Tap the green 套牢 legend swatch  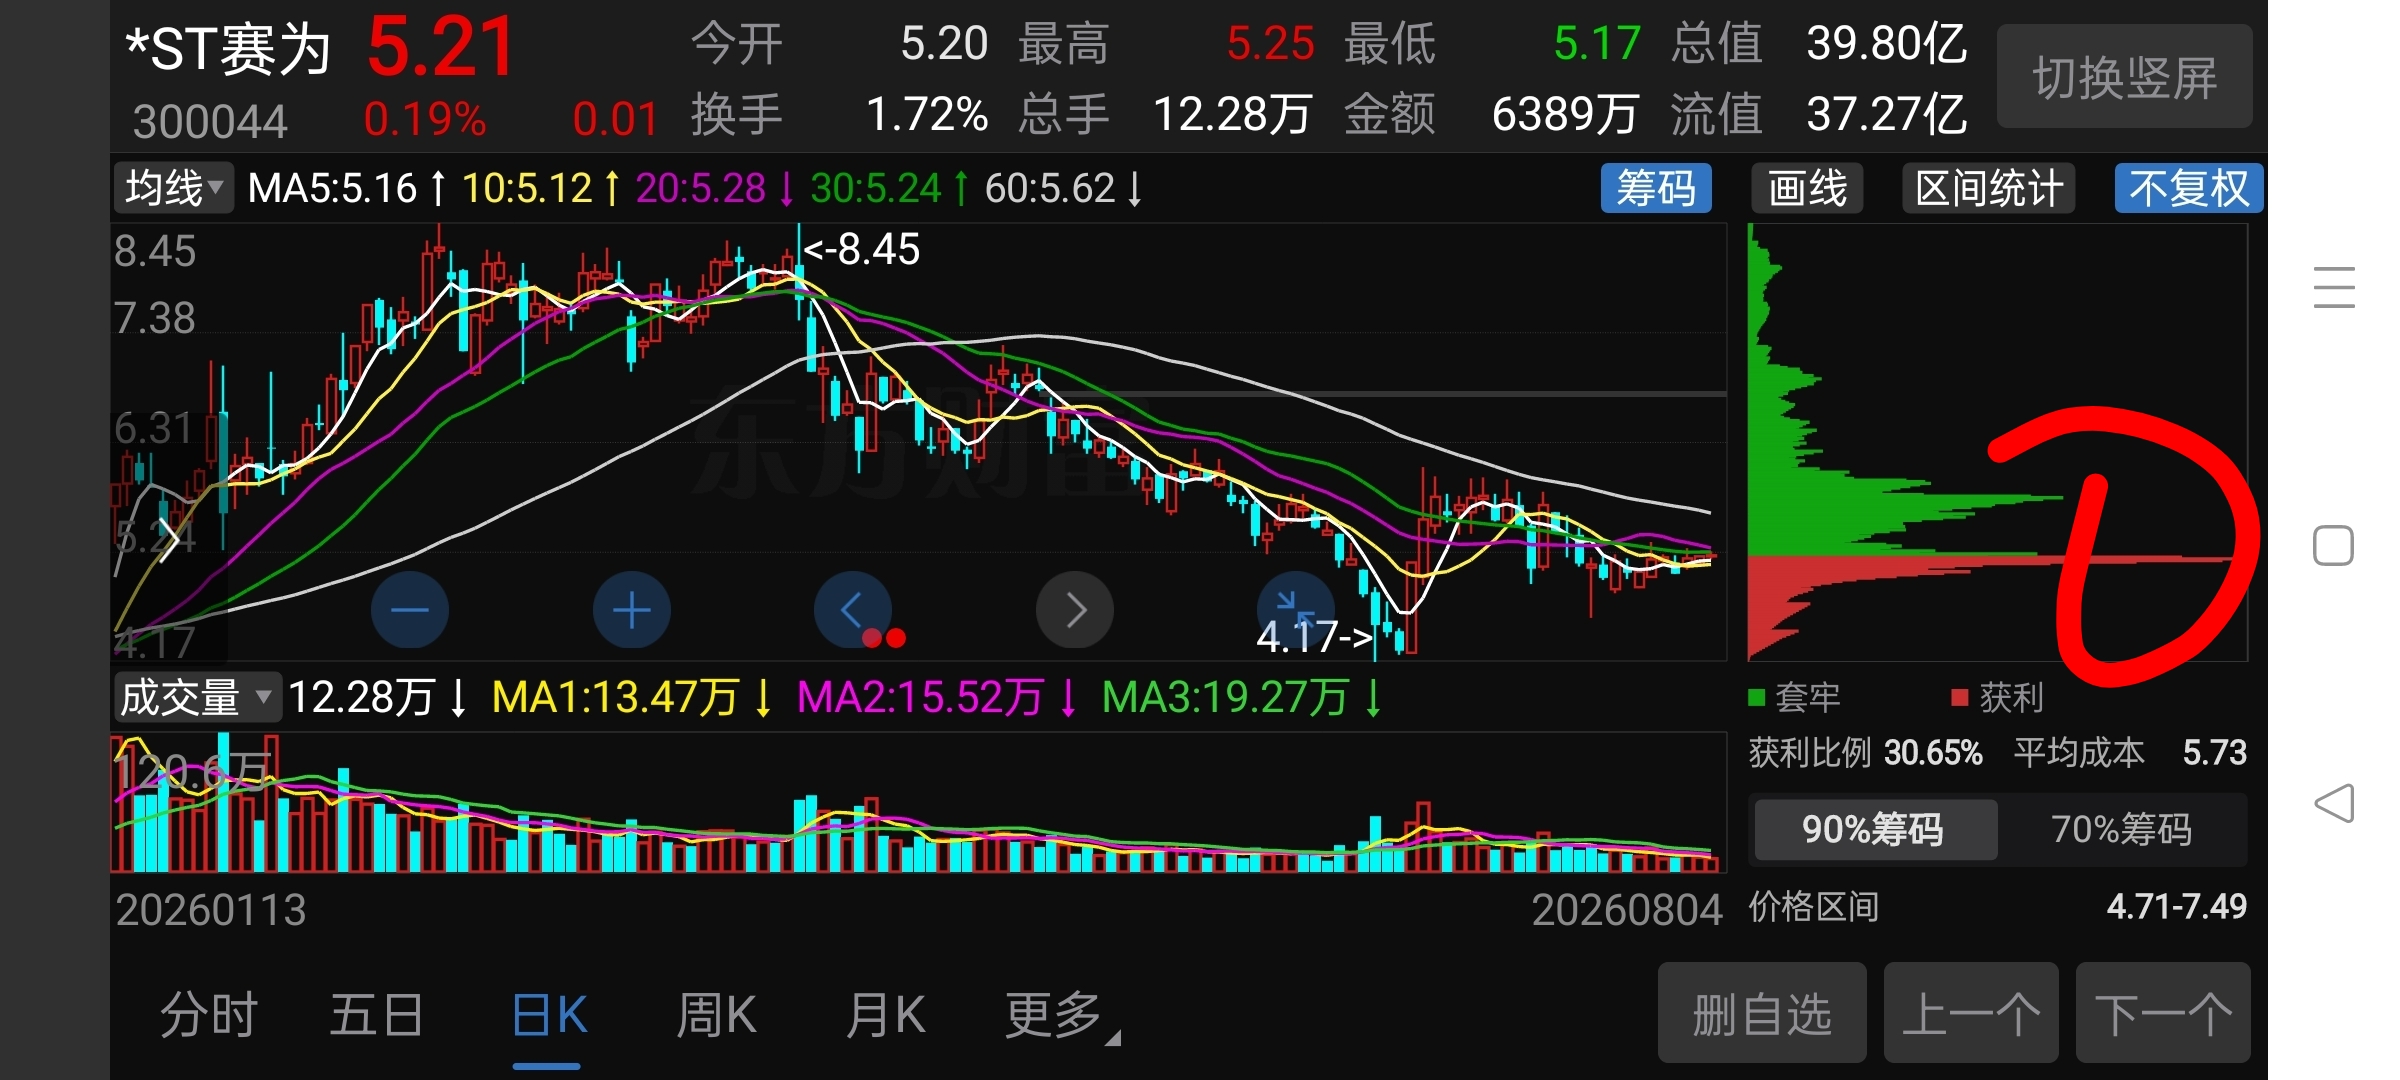[x=1756, y=697]
